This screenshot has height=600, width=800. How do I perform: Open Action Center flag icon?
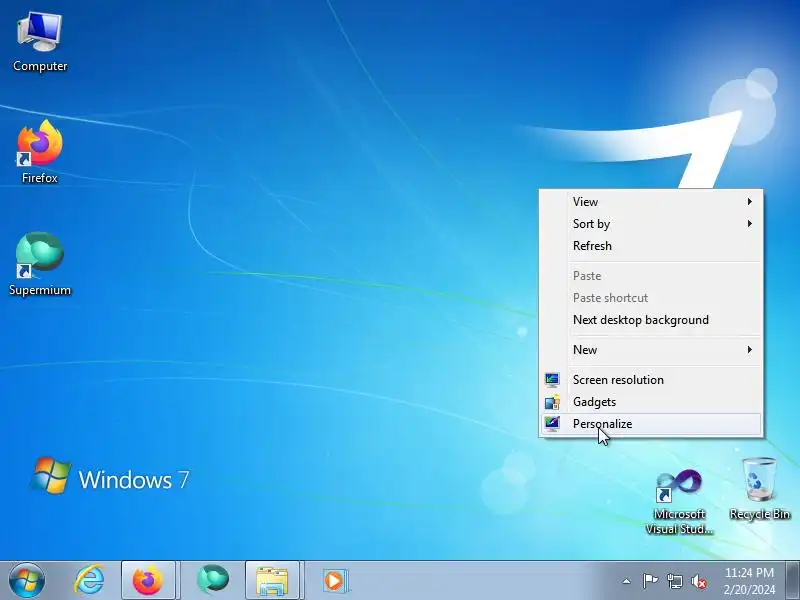pos(650,581)
